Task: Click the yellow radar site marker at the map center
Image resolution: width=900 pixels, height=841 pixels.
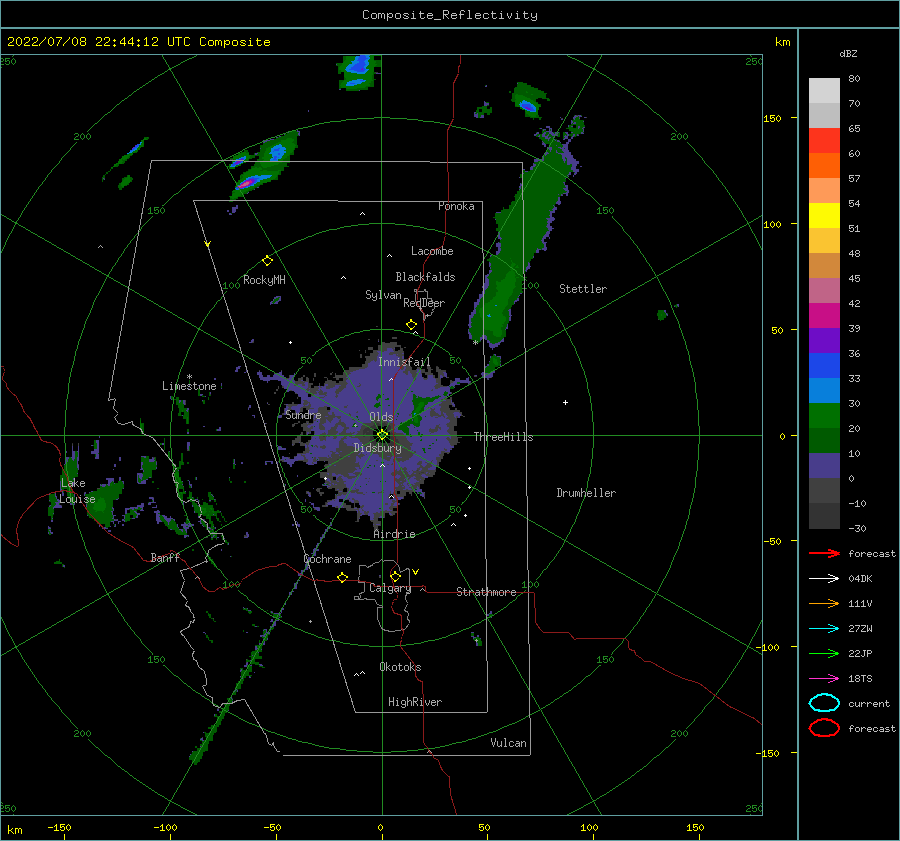Action: [x=382, y=435]
